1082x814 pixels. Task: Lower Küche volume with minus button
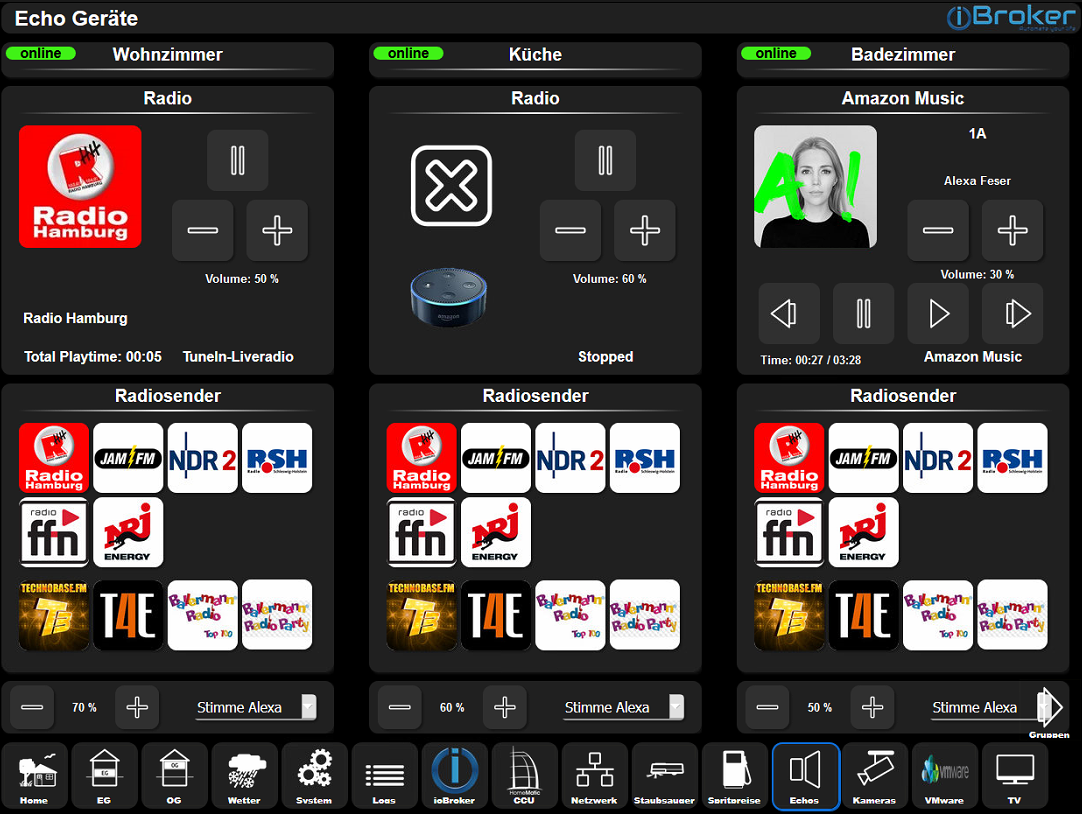(x=570, y=230)
